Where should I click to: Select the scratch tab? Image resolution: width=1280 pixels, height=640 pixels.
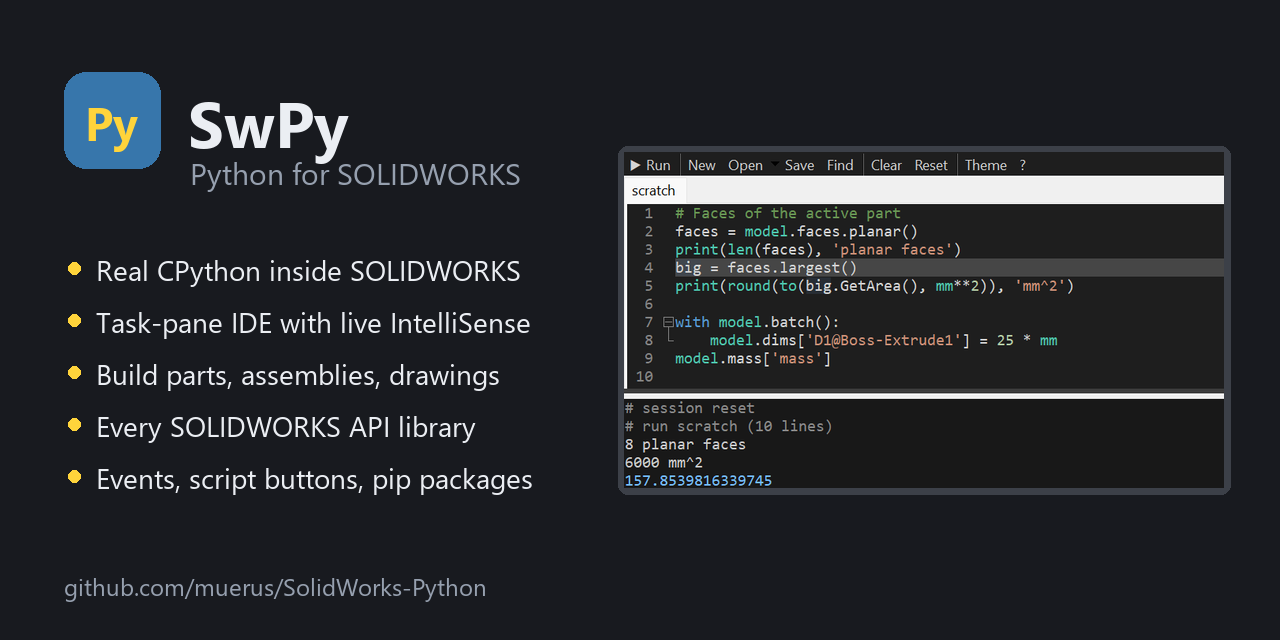(x=654, y=190)
